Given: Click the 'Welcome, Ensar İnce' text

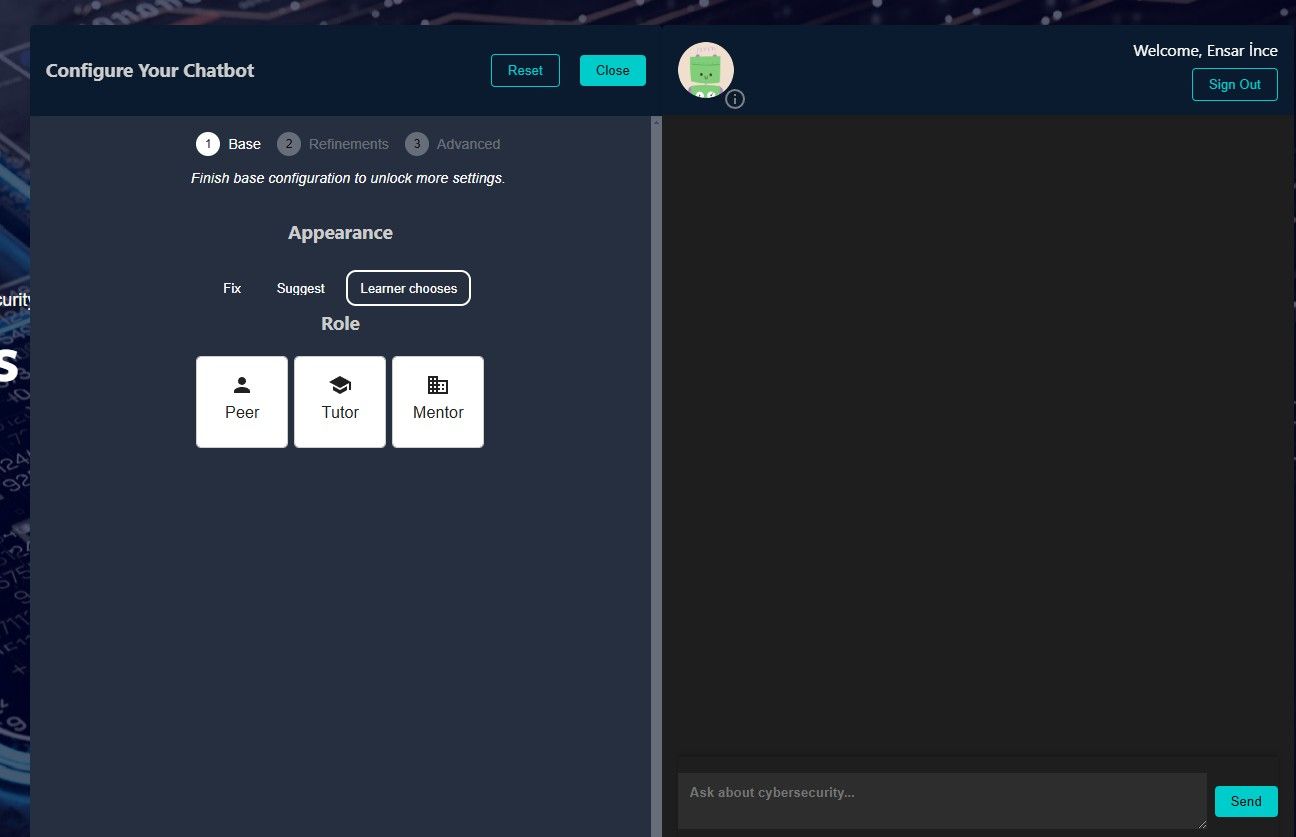Looking at the screenshot, I should 1205,50.
